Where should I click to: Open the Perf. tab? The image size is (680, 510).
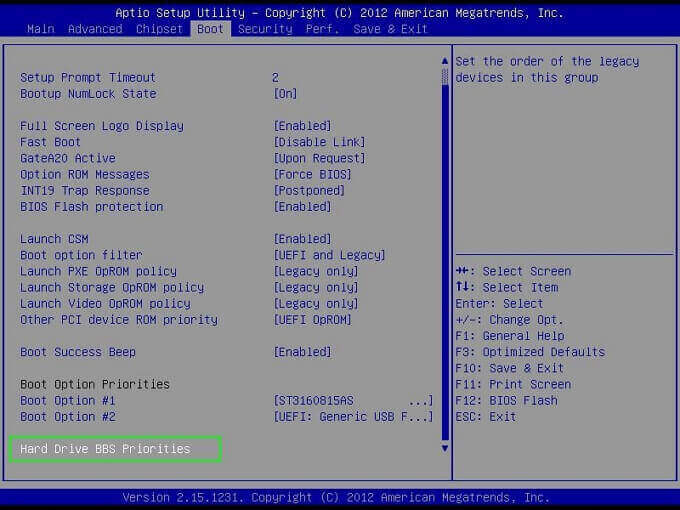click(x=322, y=29)
